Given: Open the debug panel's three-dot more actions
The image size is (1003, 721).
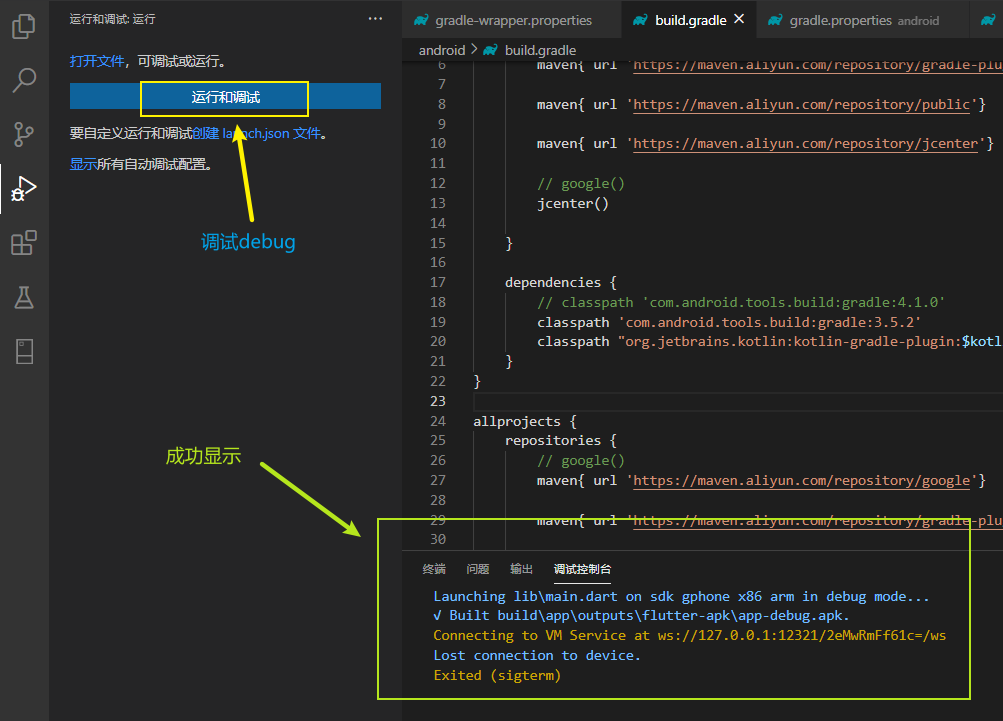Looking at the screenshot, I should tap(375, 19).
